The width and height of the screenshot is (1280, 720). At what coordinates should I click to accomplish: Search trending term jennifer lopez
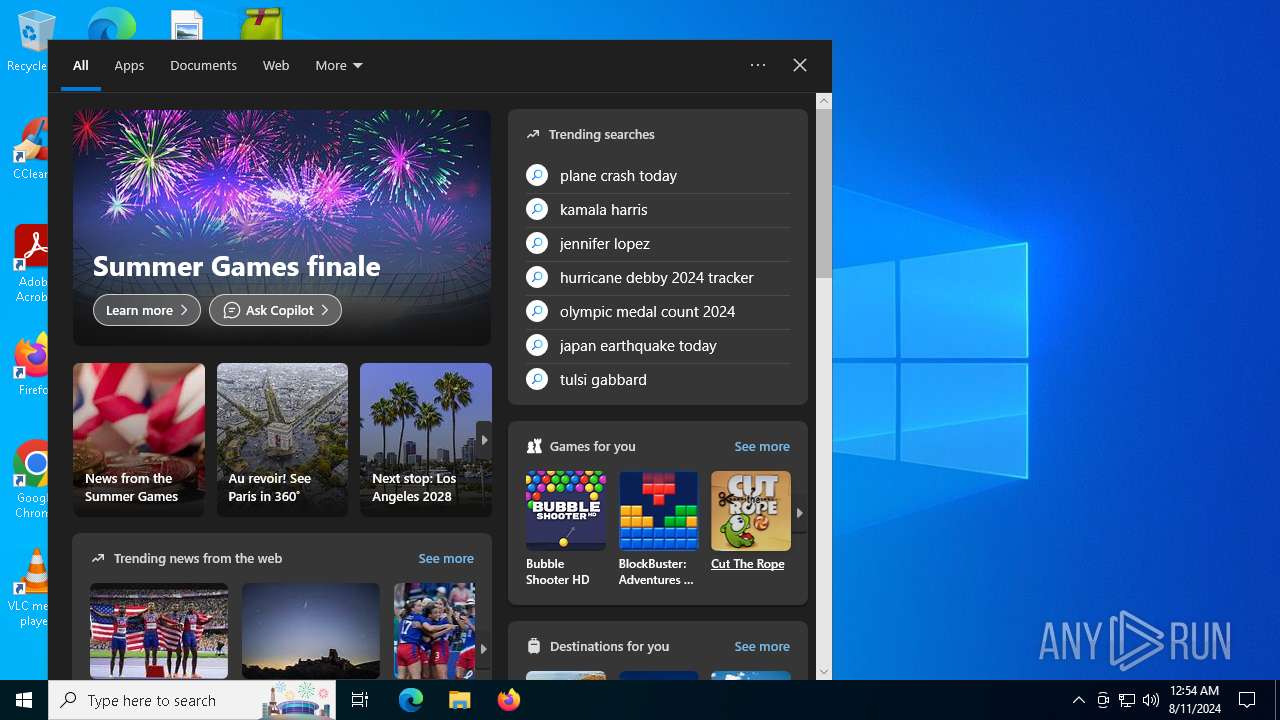[x=604, y=243]
